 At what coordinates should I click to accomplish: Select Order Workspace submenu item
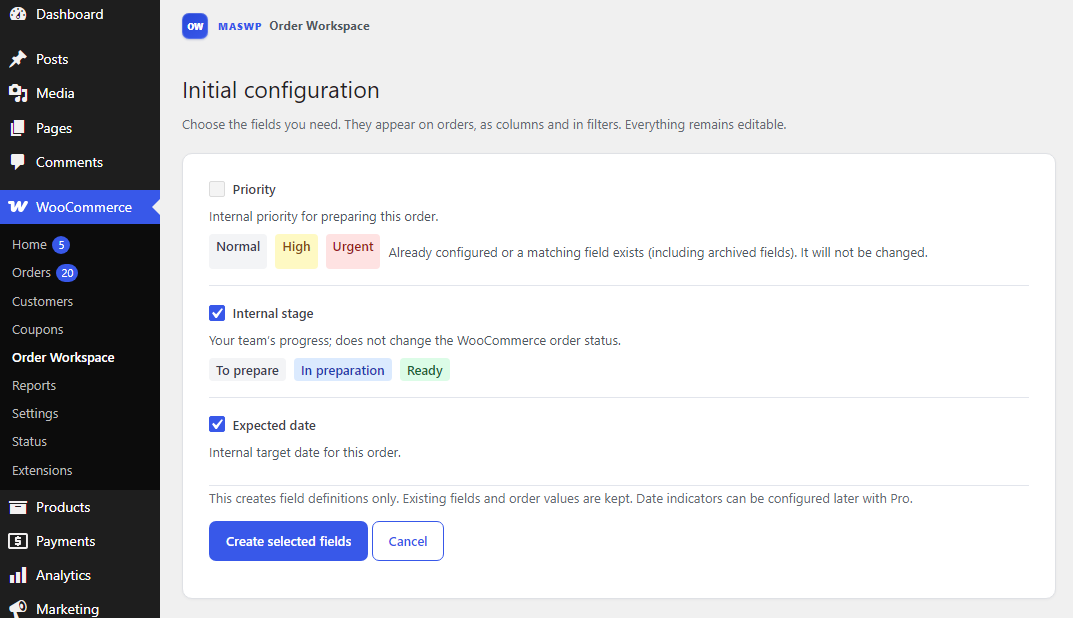[63, 357]
